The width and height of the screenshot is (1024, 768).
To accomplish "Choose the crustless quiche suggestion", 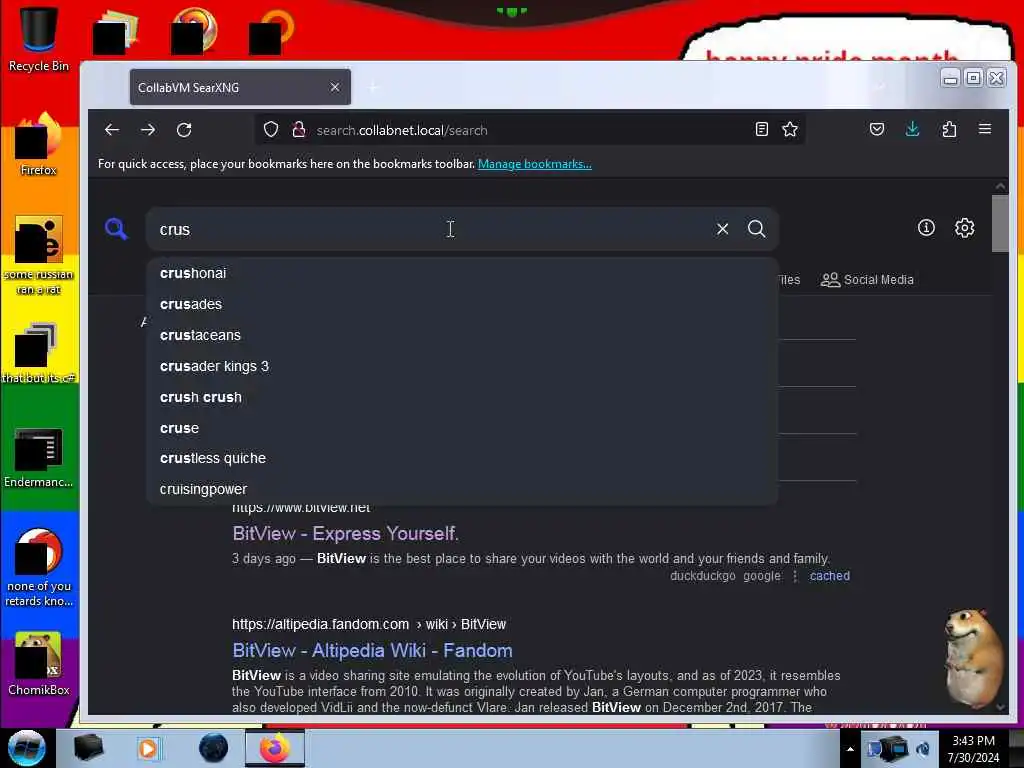I will (462, 458).
